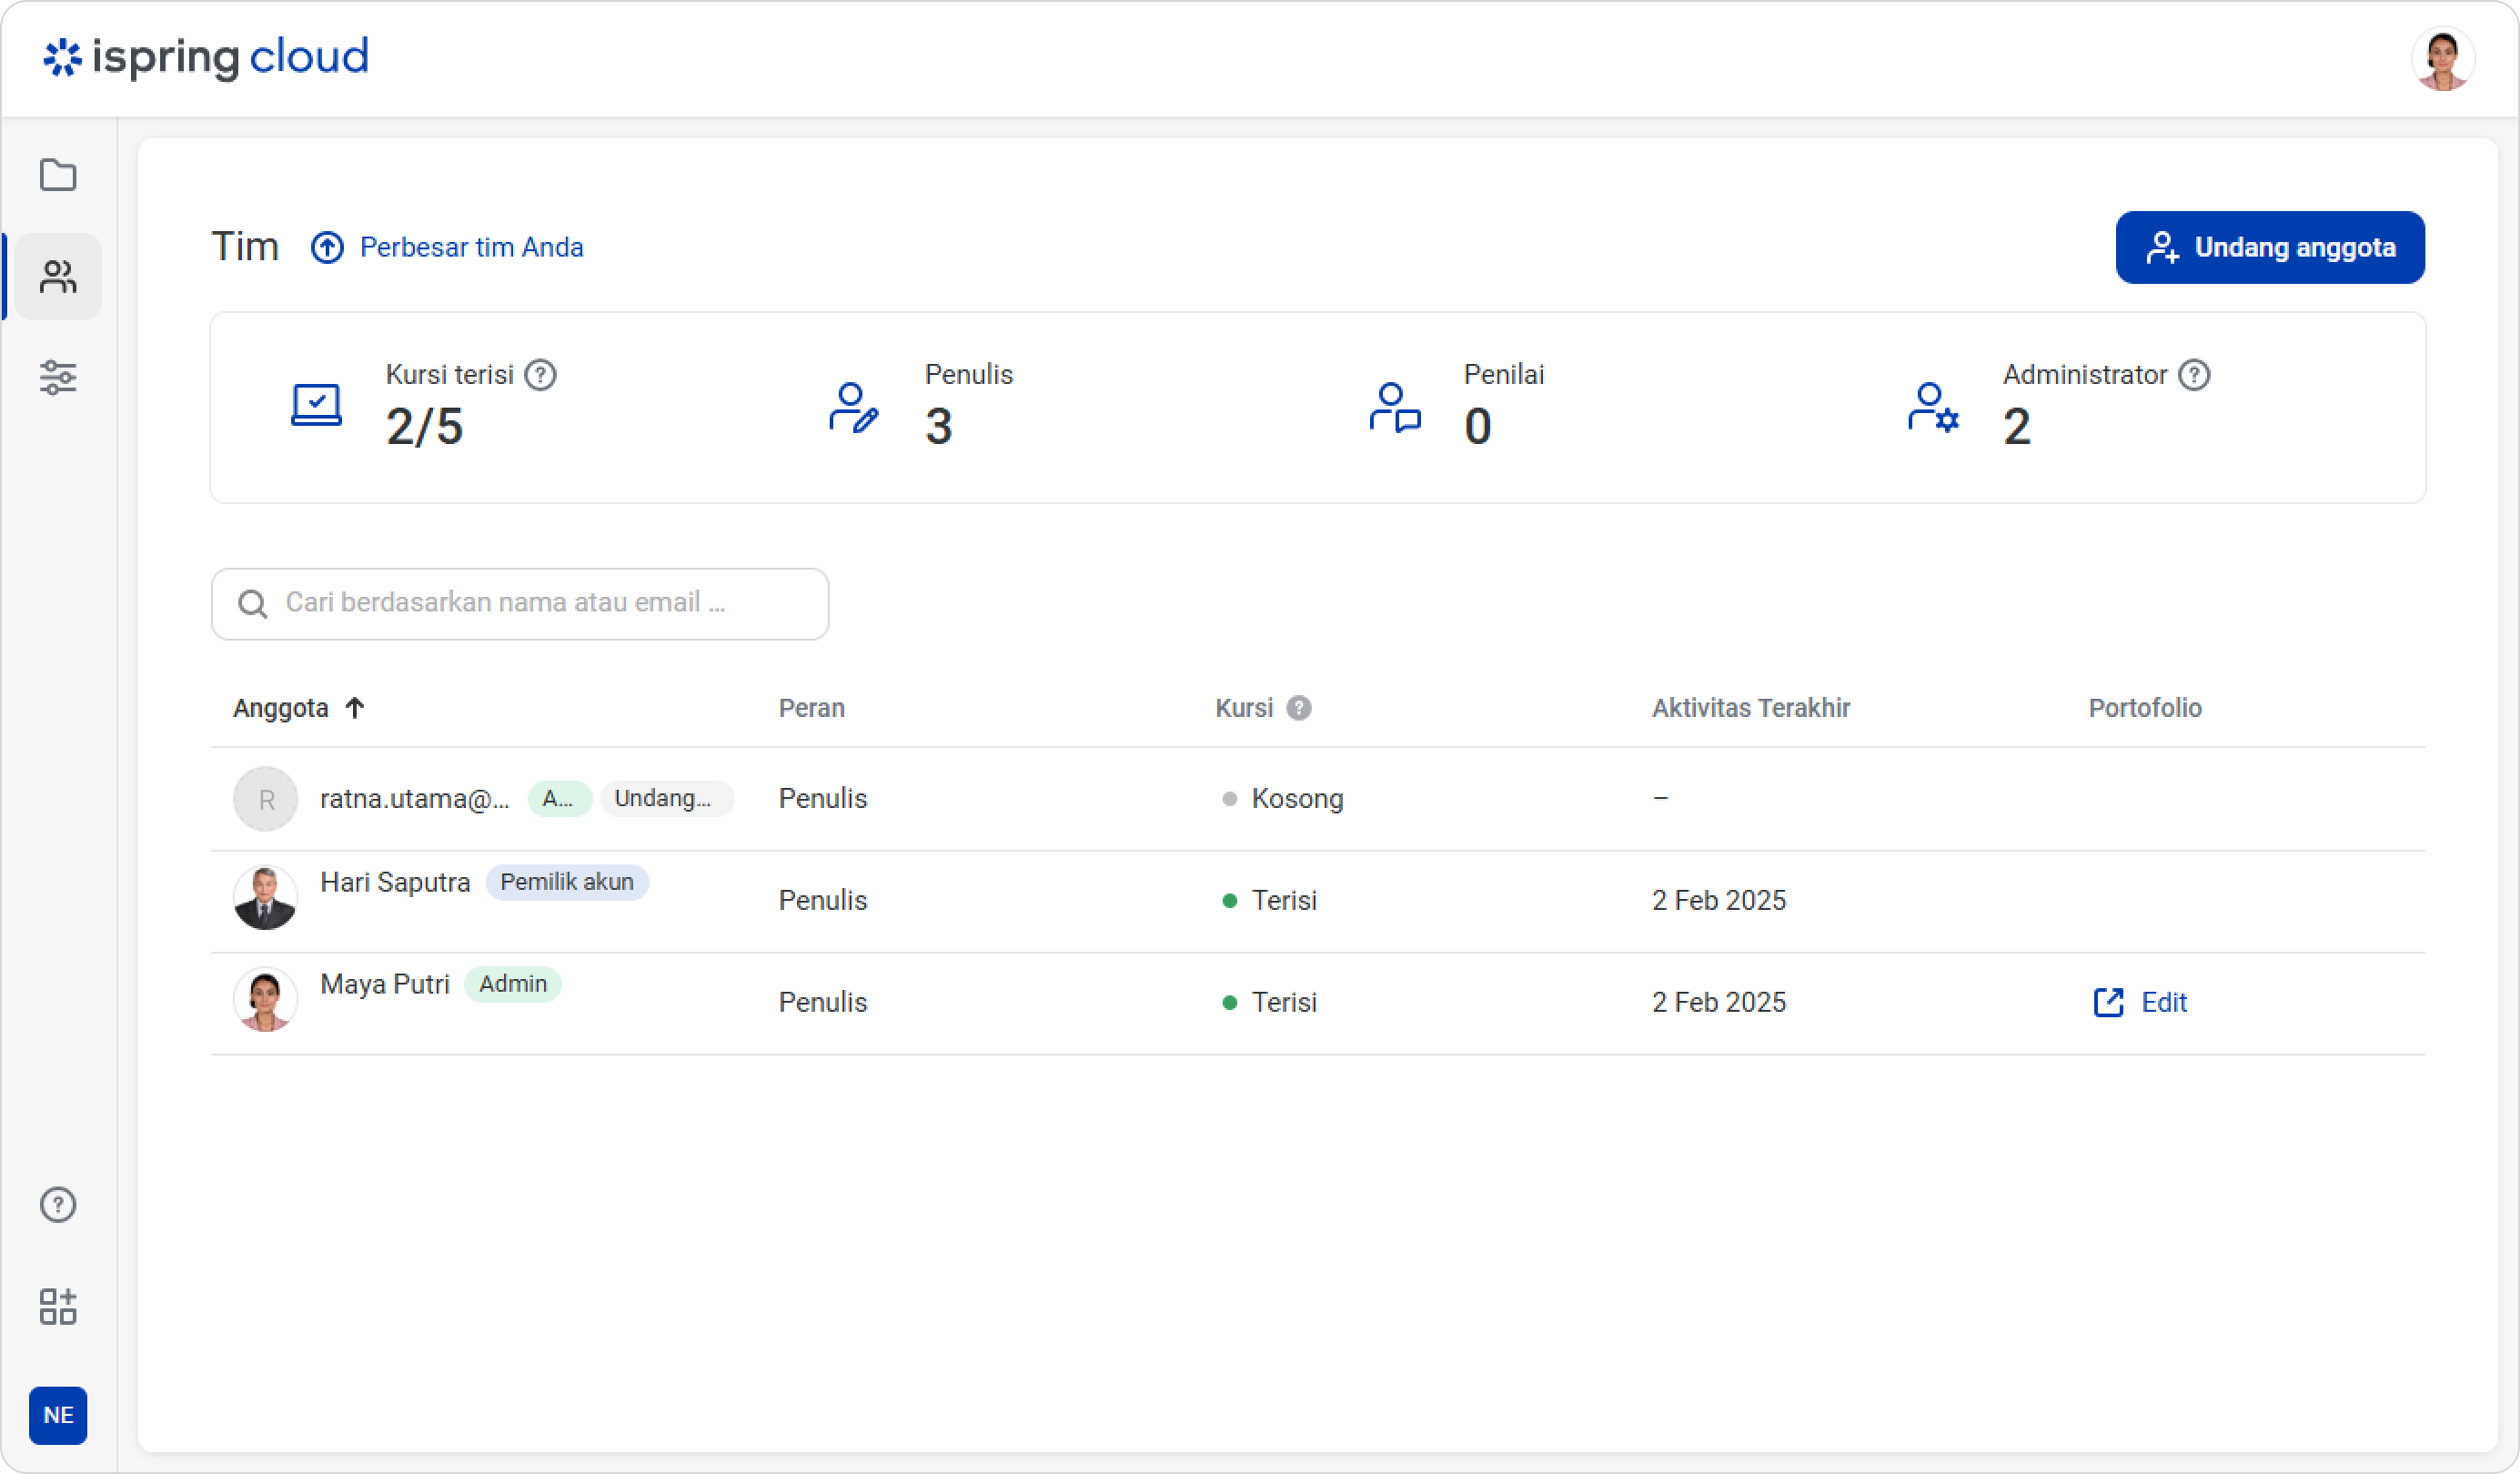Click the Tim page title
Screen dimensions: 2520x1474
point(245,246)
